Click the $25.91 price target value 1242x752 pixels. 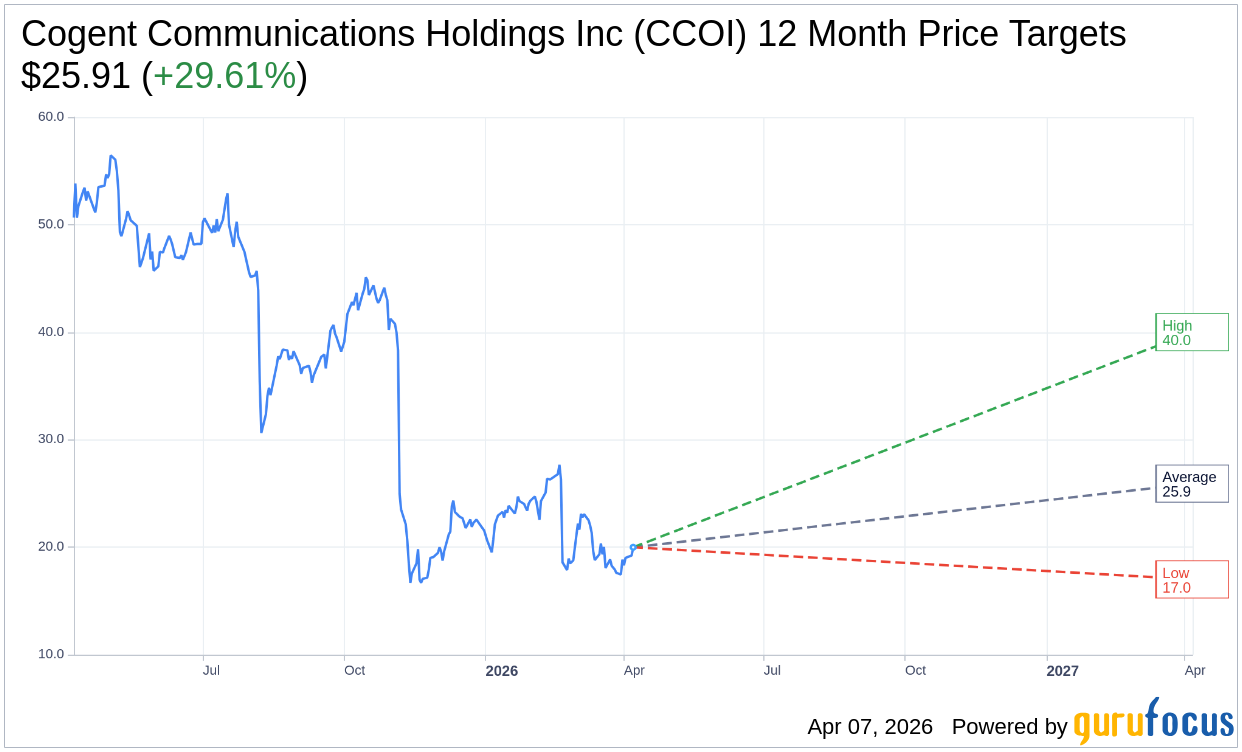(76, 76)
